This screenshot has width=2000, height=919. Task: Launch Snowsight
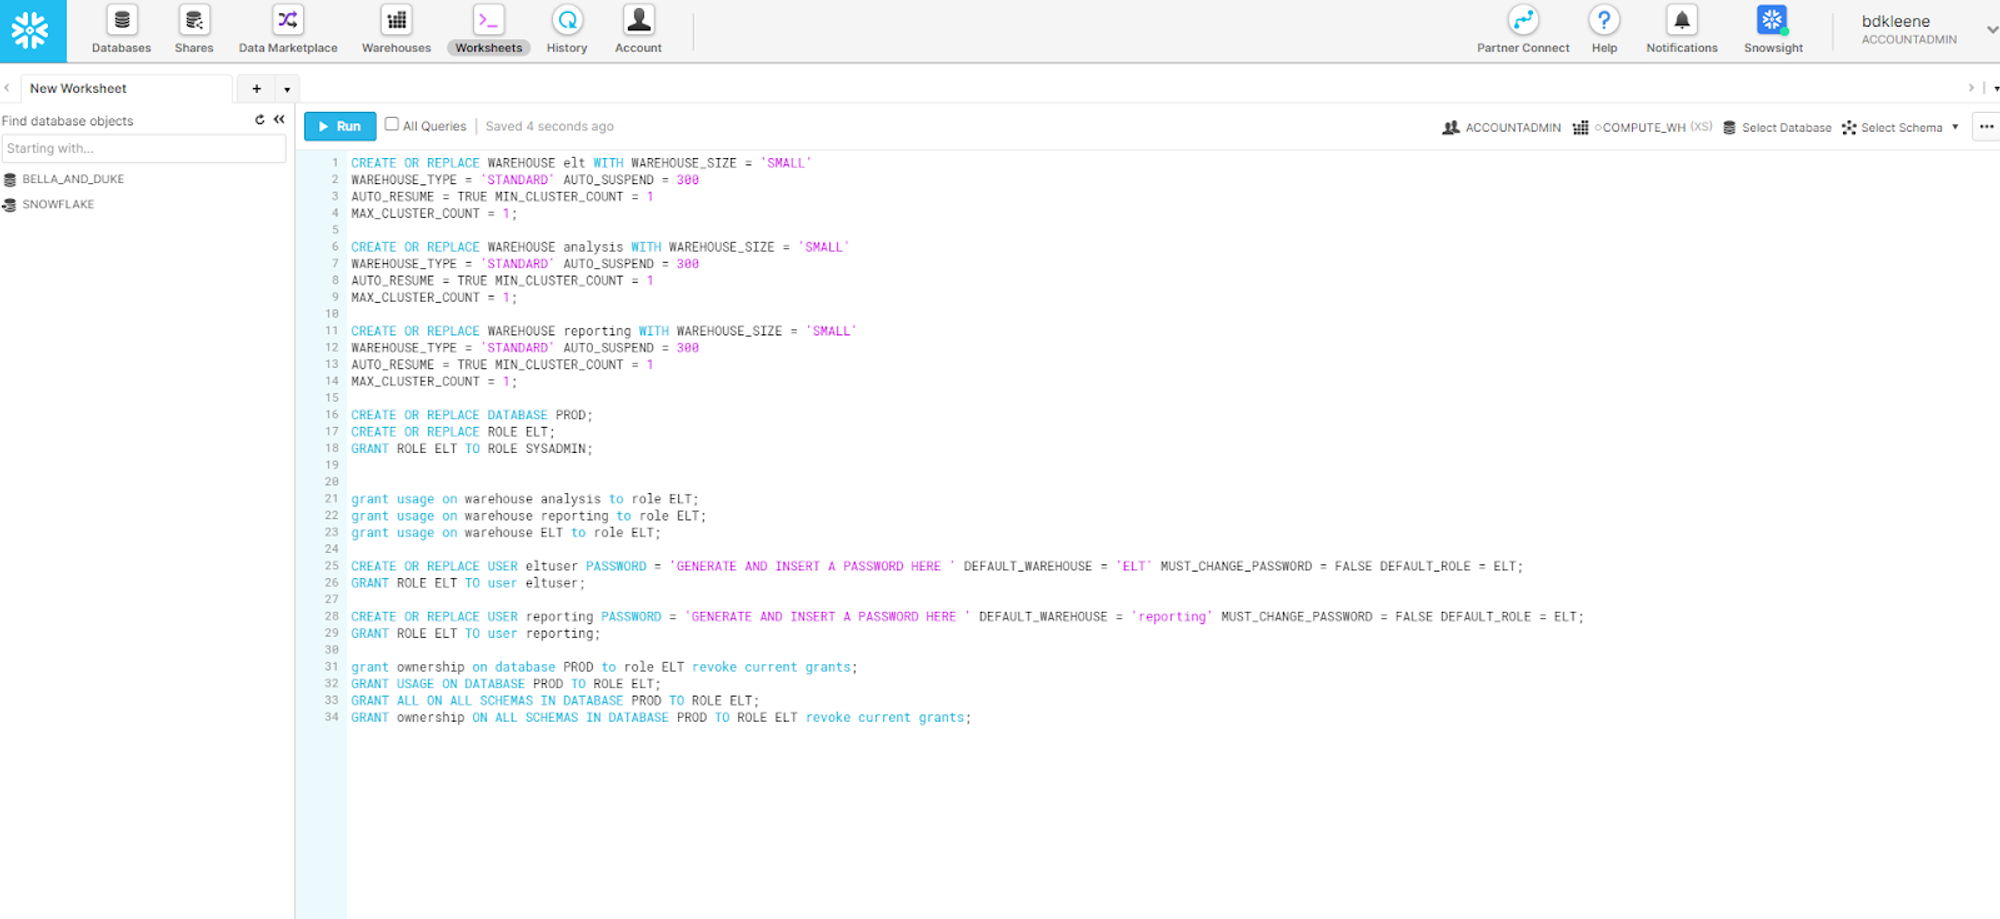pyautogui.click(x=1773, y=30)
